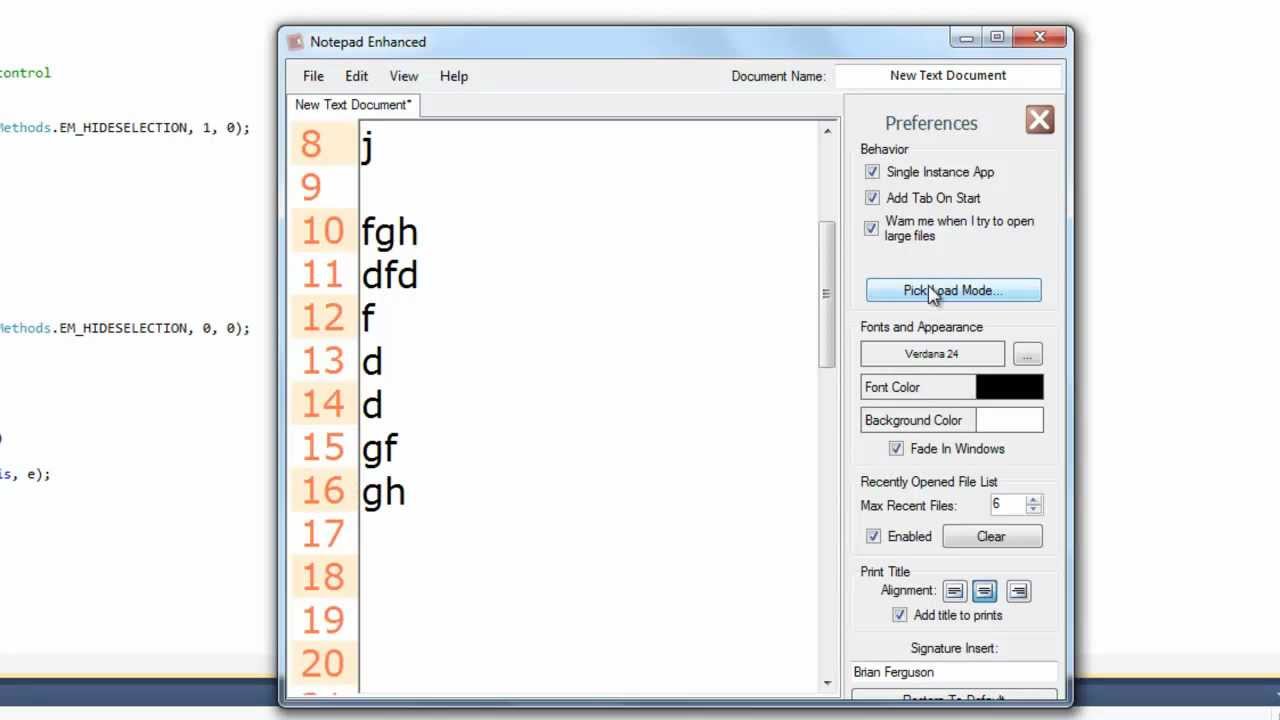Toggle Add Tab On Start checkbox
Viewport: 1280px width, 720px height.
point(872,198)
